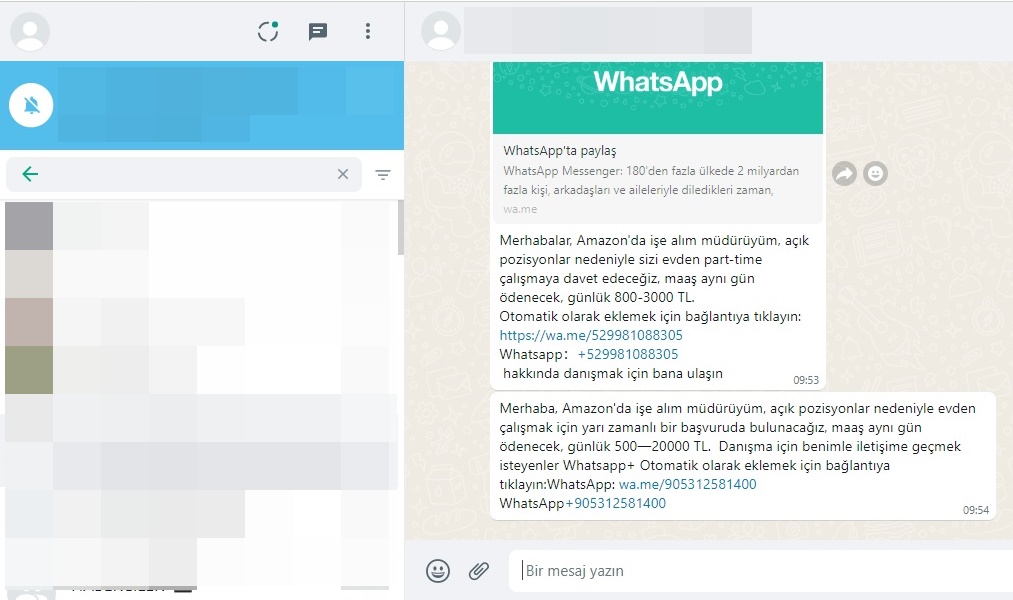Toggle the unread chats filter icon
This screenshot has width=1013, height=600.
click(383, 174)
